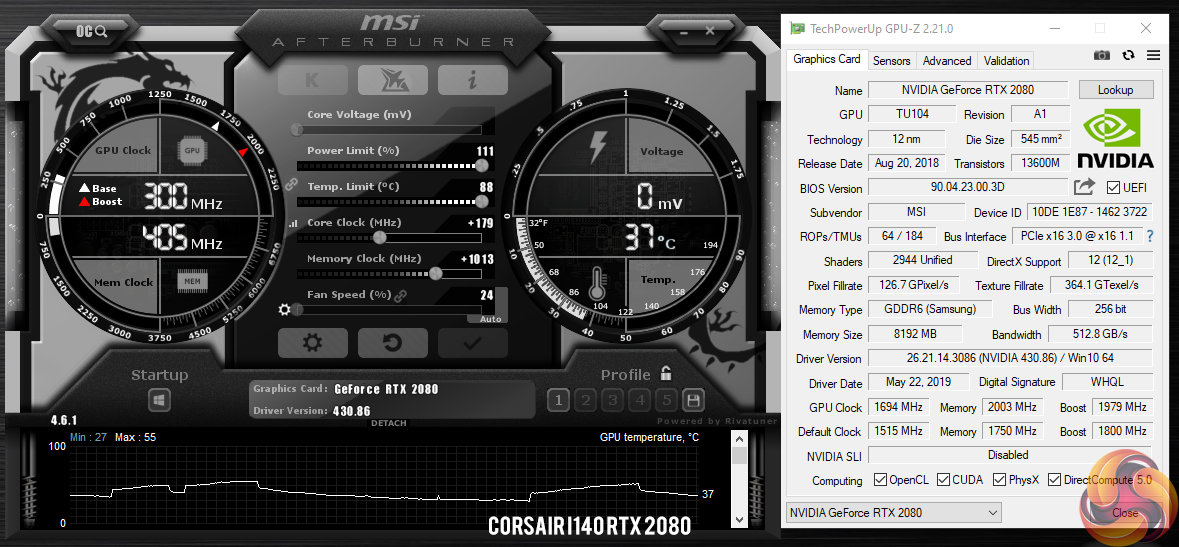Take GPU-Z screenshot with the camera icon
Image resolution: width=1179 pixels, height=547 pixels.
1102,56
